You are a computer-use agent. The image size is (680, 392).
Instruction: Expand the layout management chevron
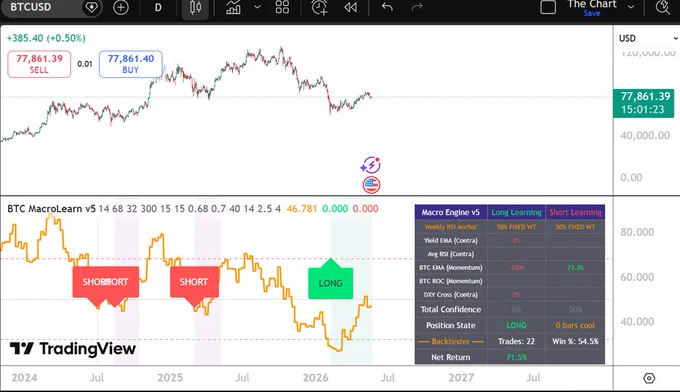point(631,7)
